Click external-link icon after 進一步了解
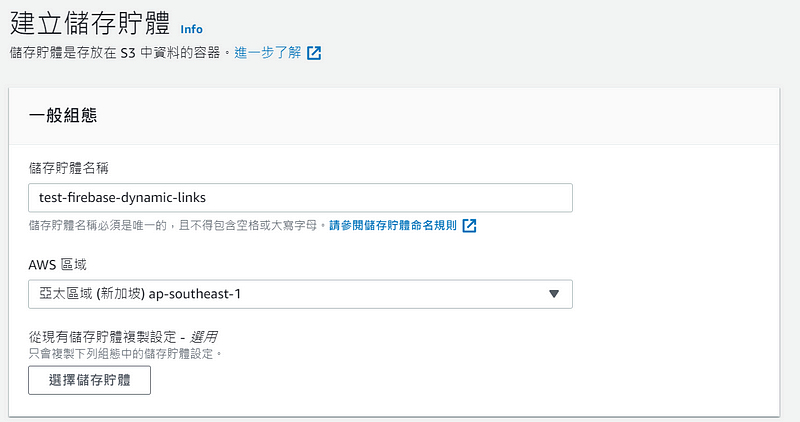800x422 pixels. (x=314, y=53)
